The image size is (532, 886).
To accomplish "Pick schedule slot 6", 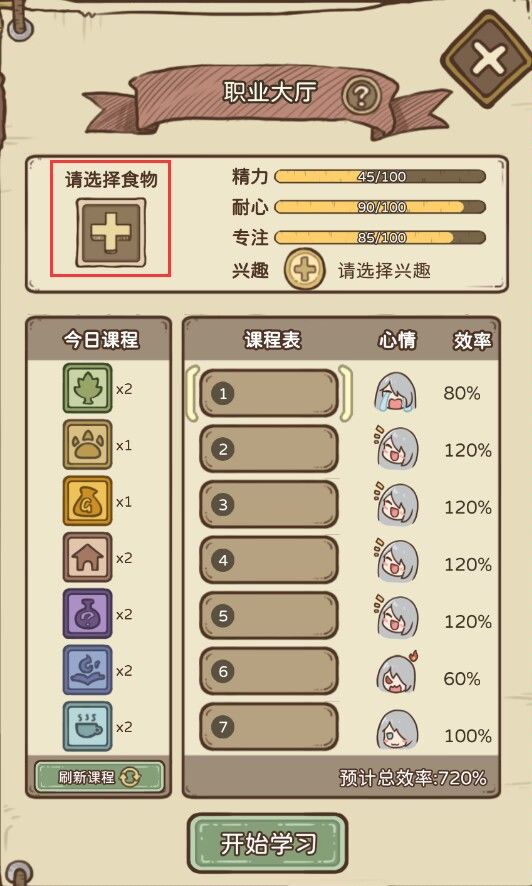I will pos(269,671).
